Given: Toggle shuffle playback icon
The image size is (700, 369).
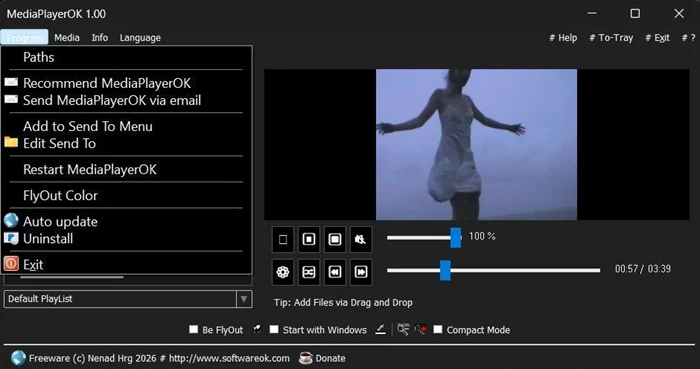Looking at the screenshot, I should 309,272.
